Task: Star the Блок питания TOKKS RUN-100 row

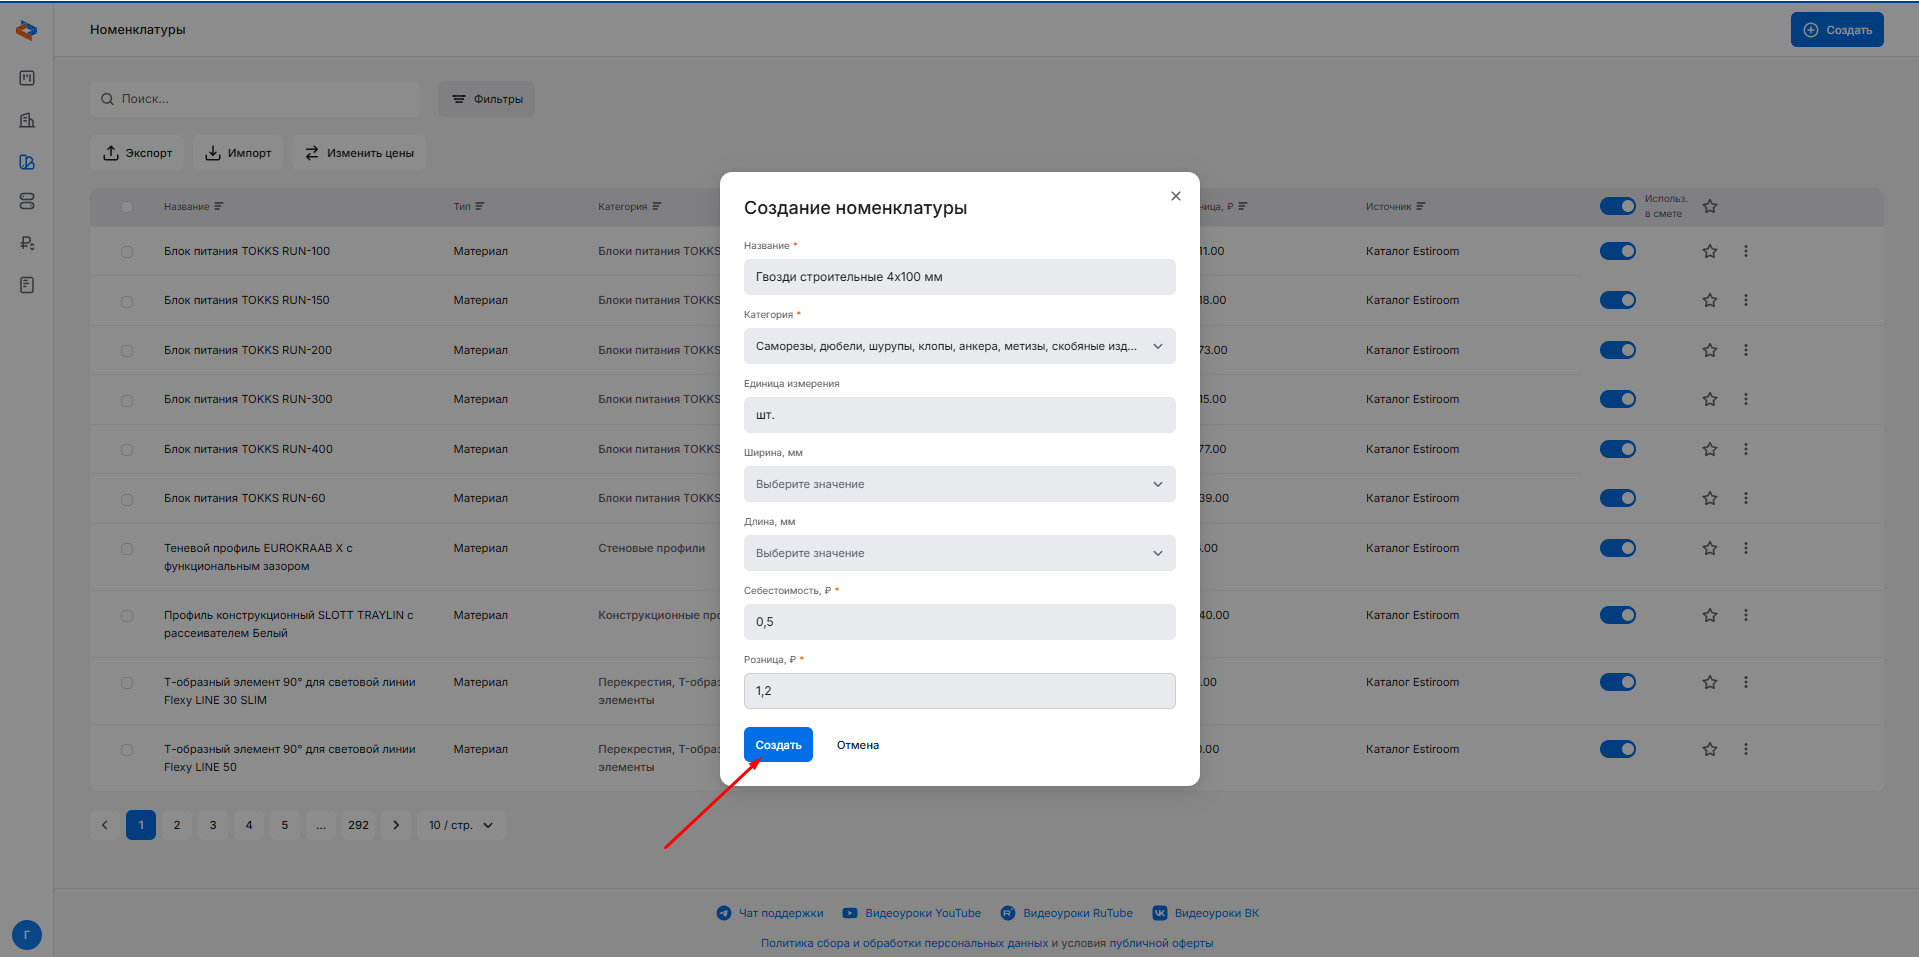Action: (1710, 252)
